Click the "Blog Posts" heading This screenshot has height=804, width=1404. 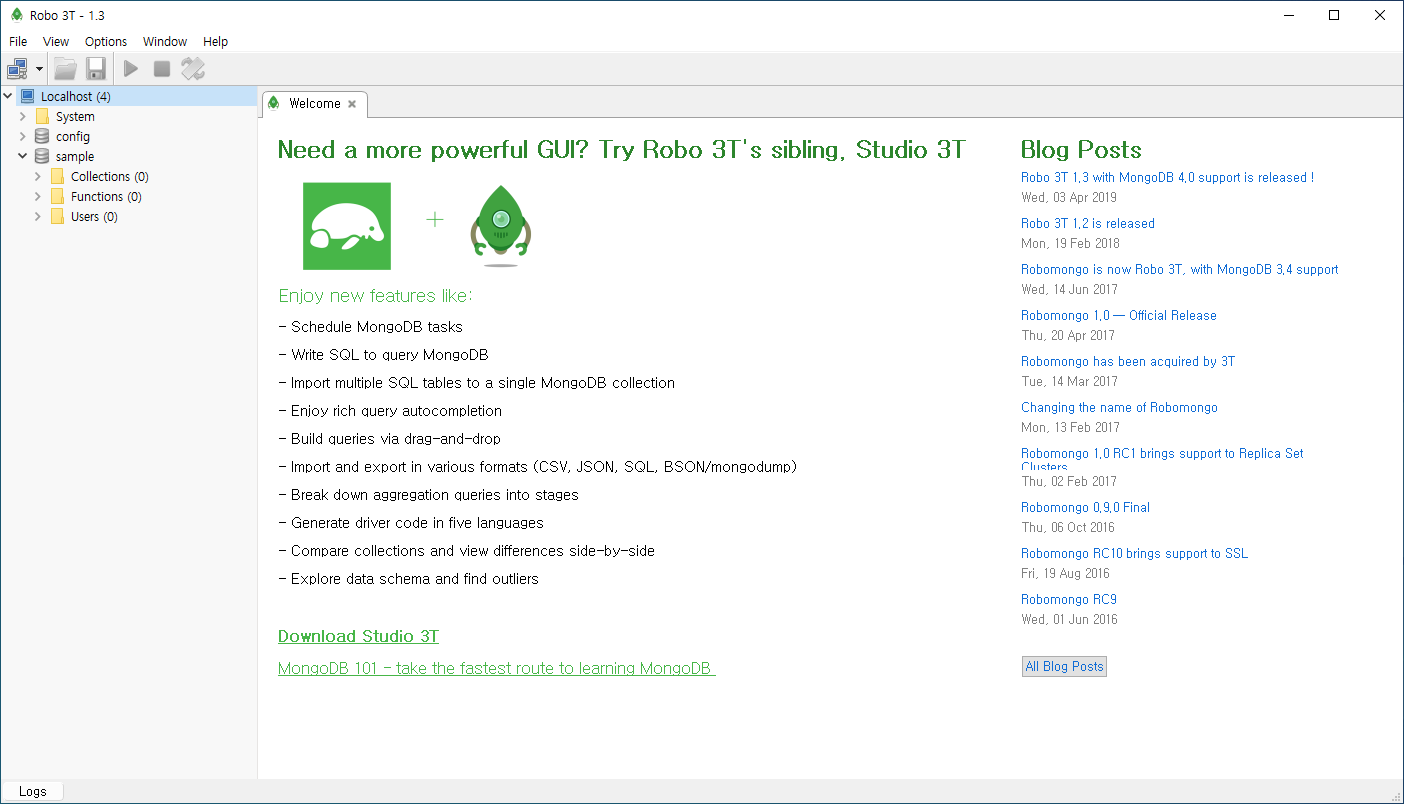(x=1081, y=150)
